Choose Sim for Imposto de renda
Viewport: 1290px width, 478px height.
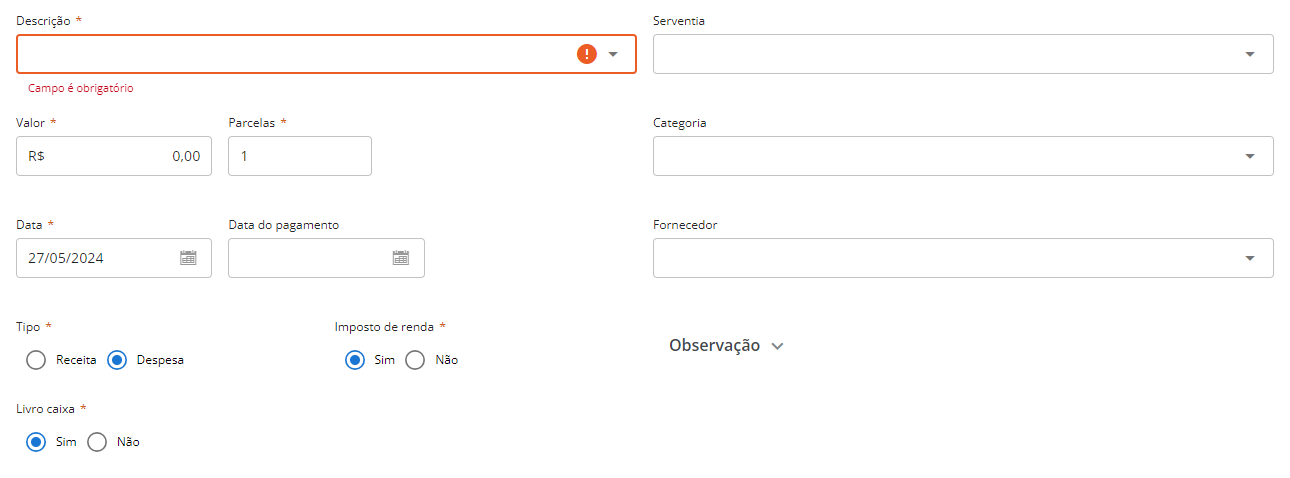(354, 360)
